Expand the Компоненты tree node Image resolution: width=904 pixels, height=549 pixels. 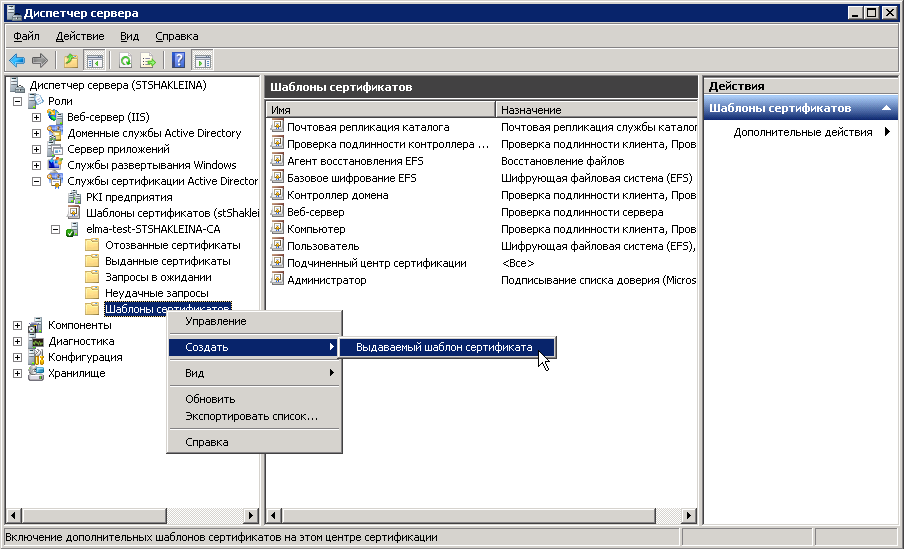click(x=18, y=325)
